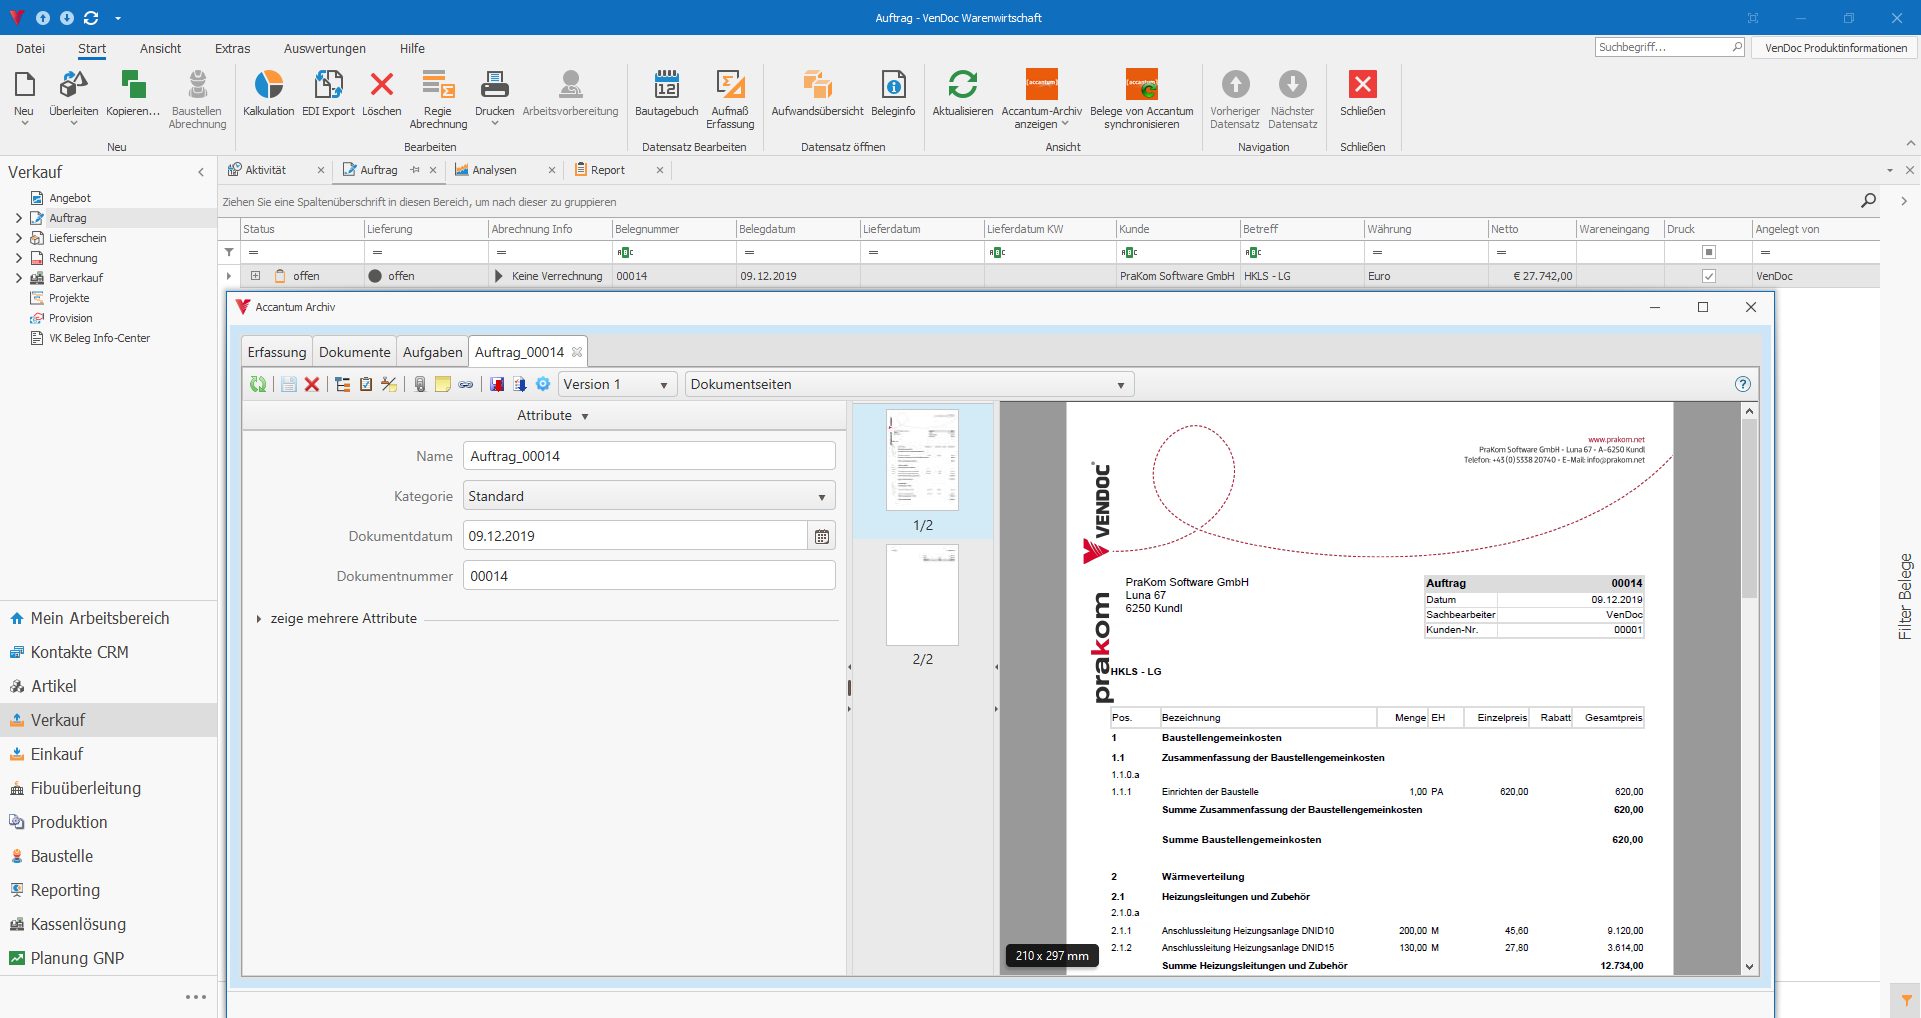Click VenDoc Produktinformationen button
The image size is (1921, 1018).
pyautogui.click(x=1835, y=48)
